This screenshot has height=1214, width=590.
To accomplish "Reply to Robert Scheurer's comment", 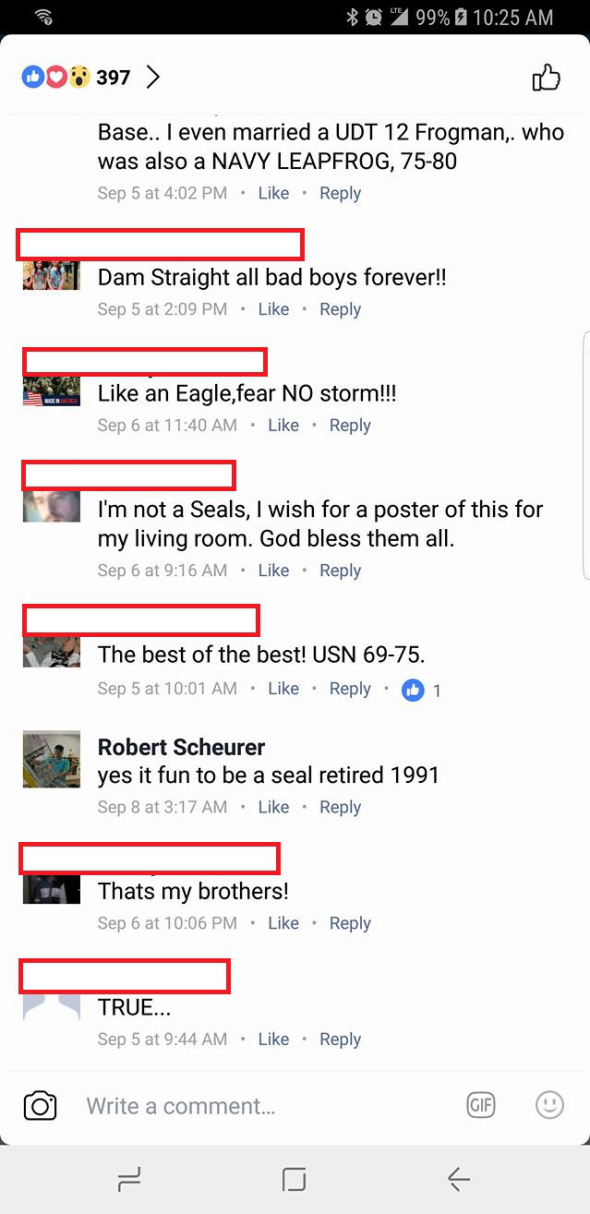I will [x=340, y=807].
